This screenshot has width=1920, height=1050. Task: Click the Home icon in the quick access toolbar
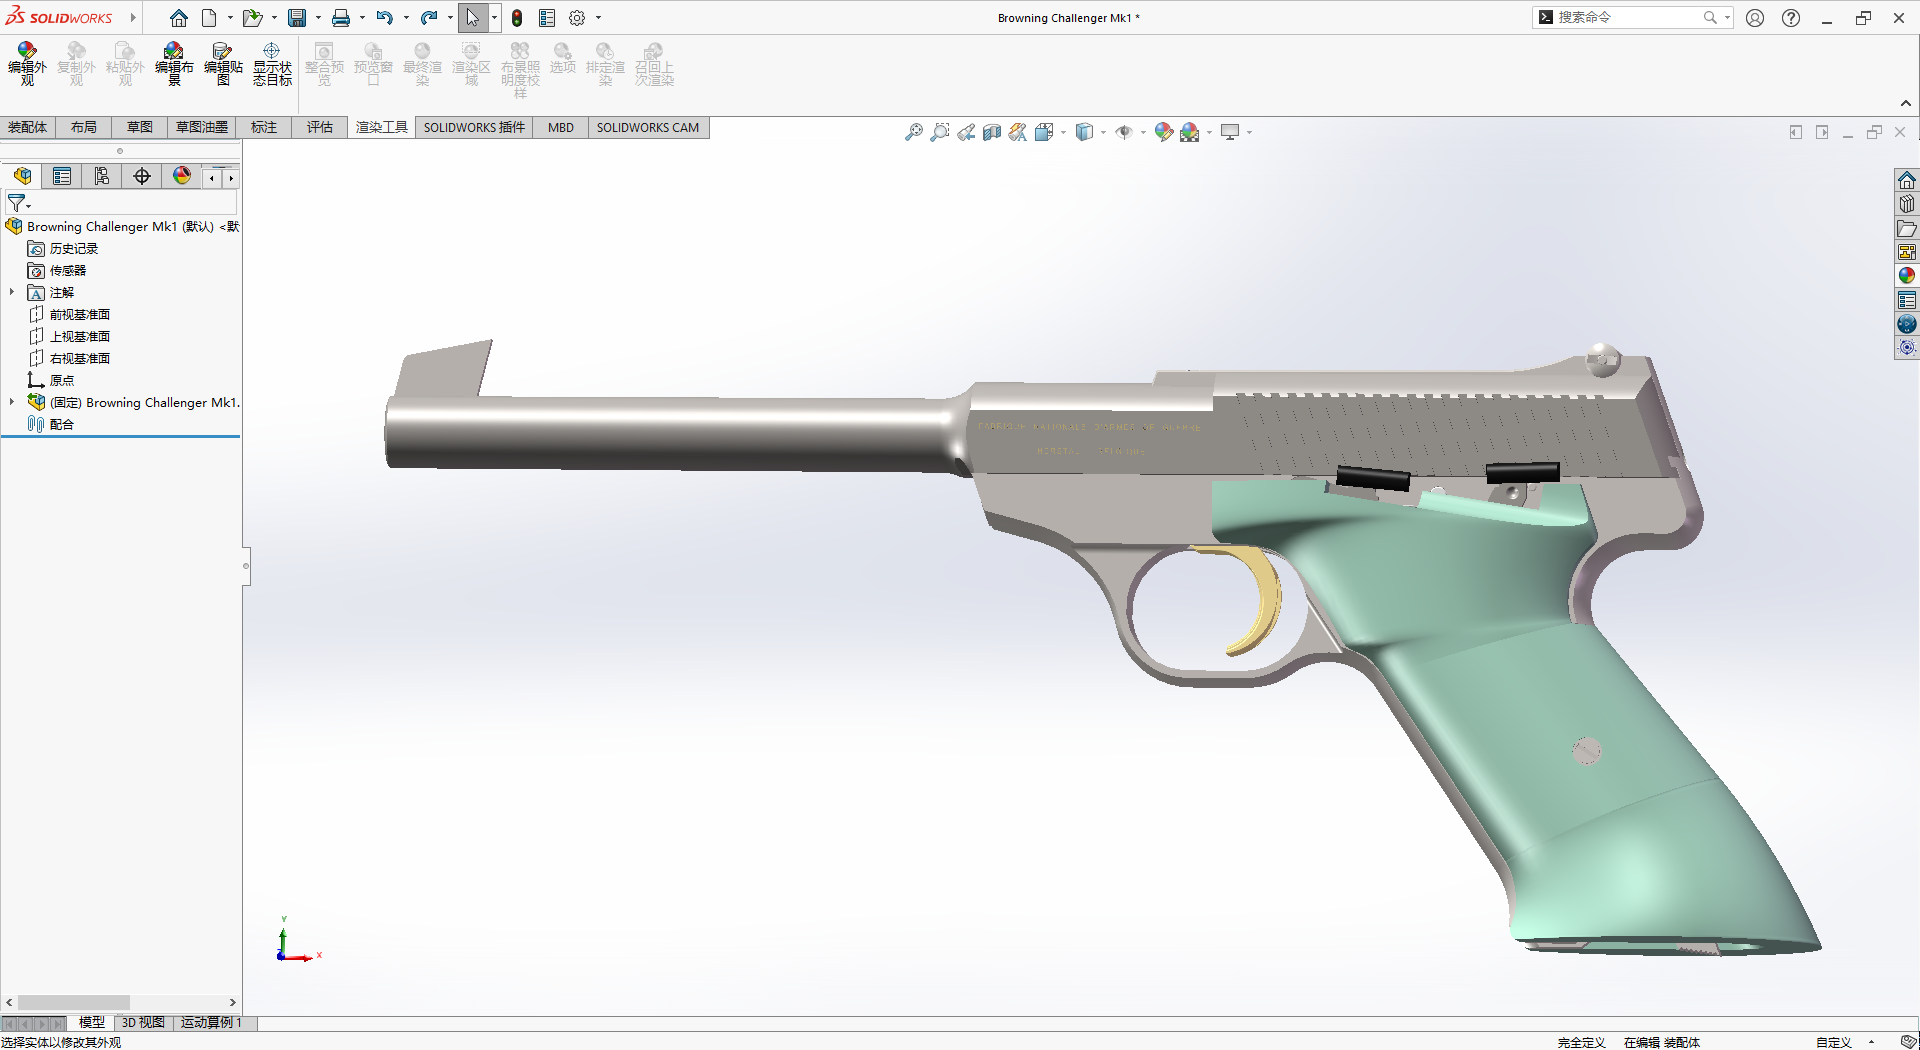[x=179, y=18]
